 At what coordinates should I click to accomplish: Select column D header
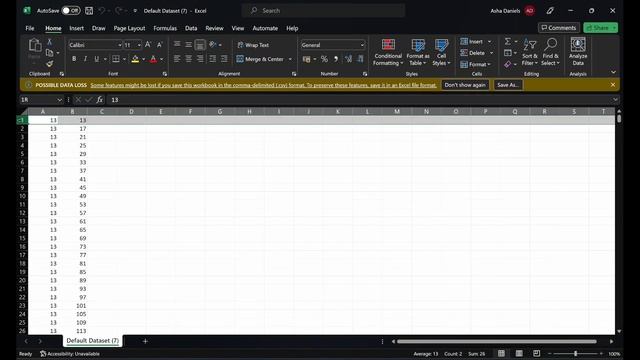[x=131, y=111]
